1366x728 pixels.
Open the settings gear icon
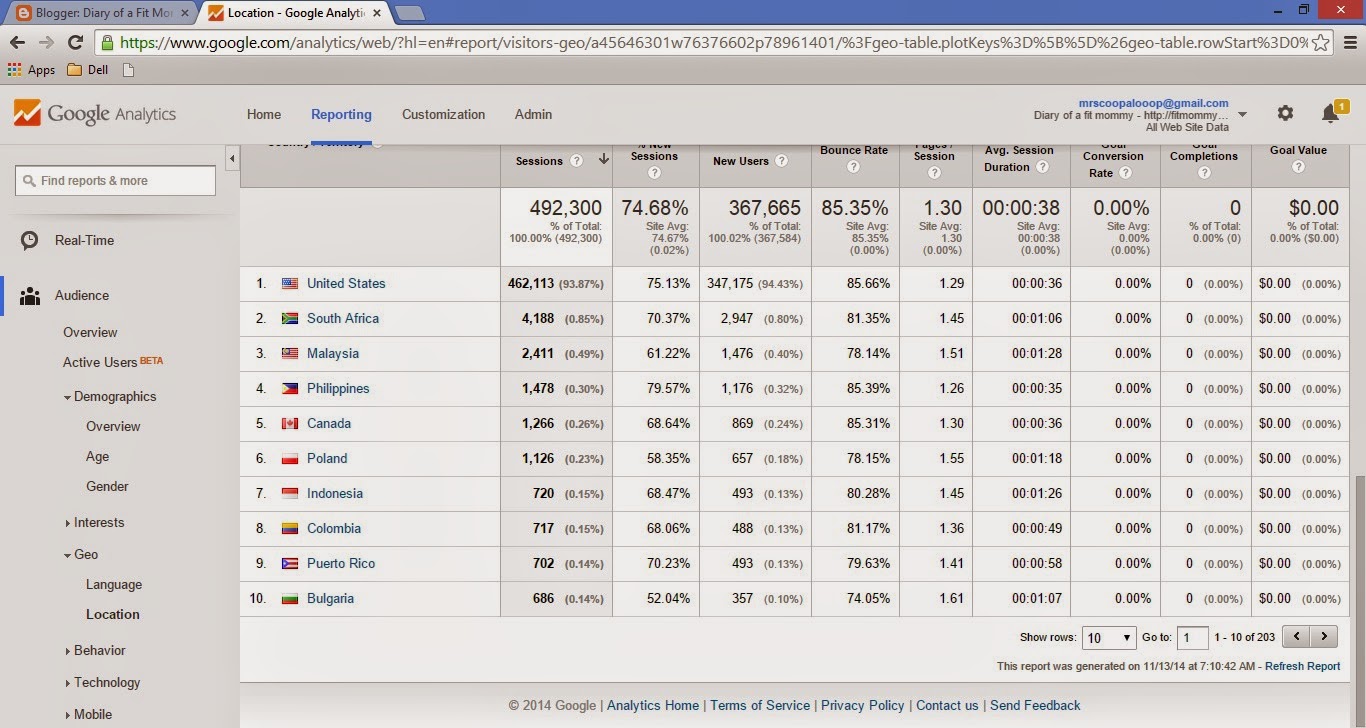click(x=1285, y=114)
